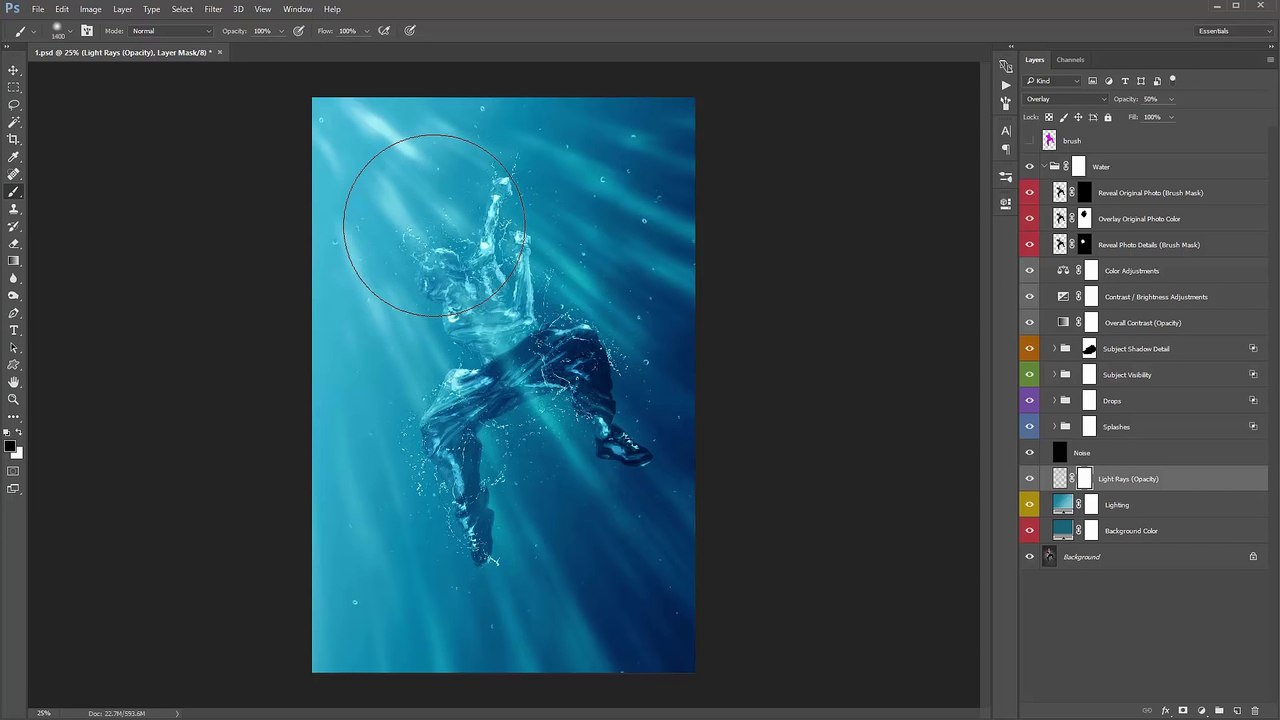Open the Filter menu
Image resolution: width=1280 pixels, height=720 pixels.
213,9
